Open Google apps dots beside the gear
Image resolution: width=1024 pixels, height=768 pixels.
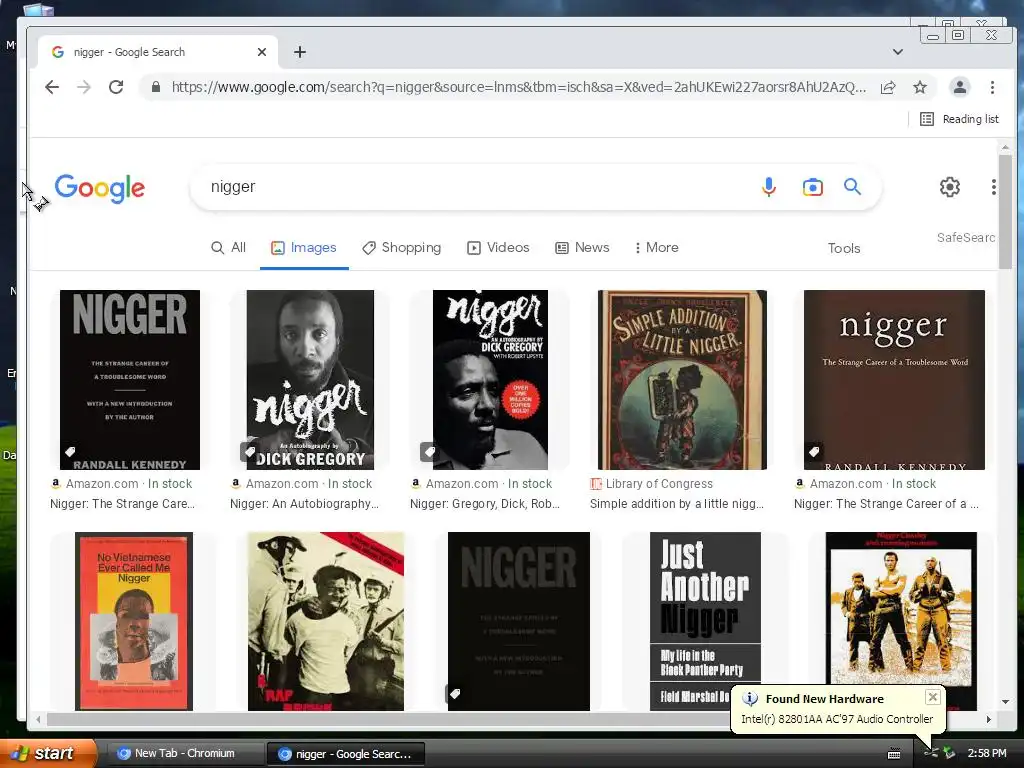click(993, 187)
